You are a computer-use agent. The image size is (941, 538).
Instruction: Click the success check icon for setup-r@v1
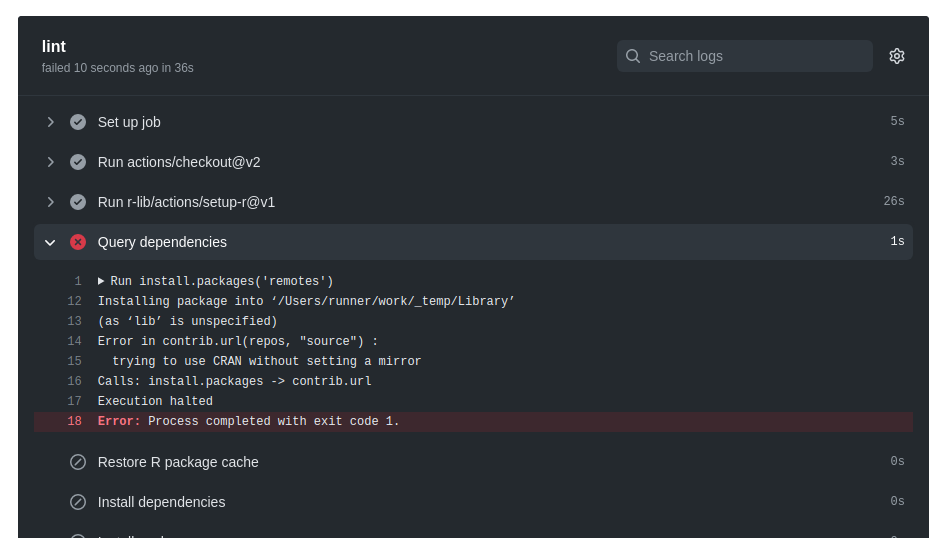click(78, 202)
